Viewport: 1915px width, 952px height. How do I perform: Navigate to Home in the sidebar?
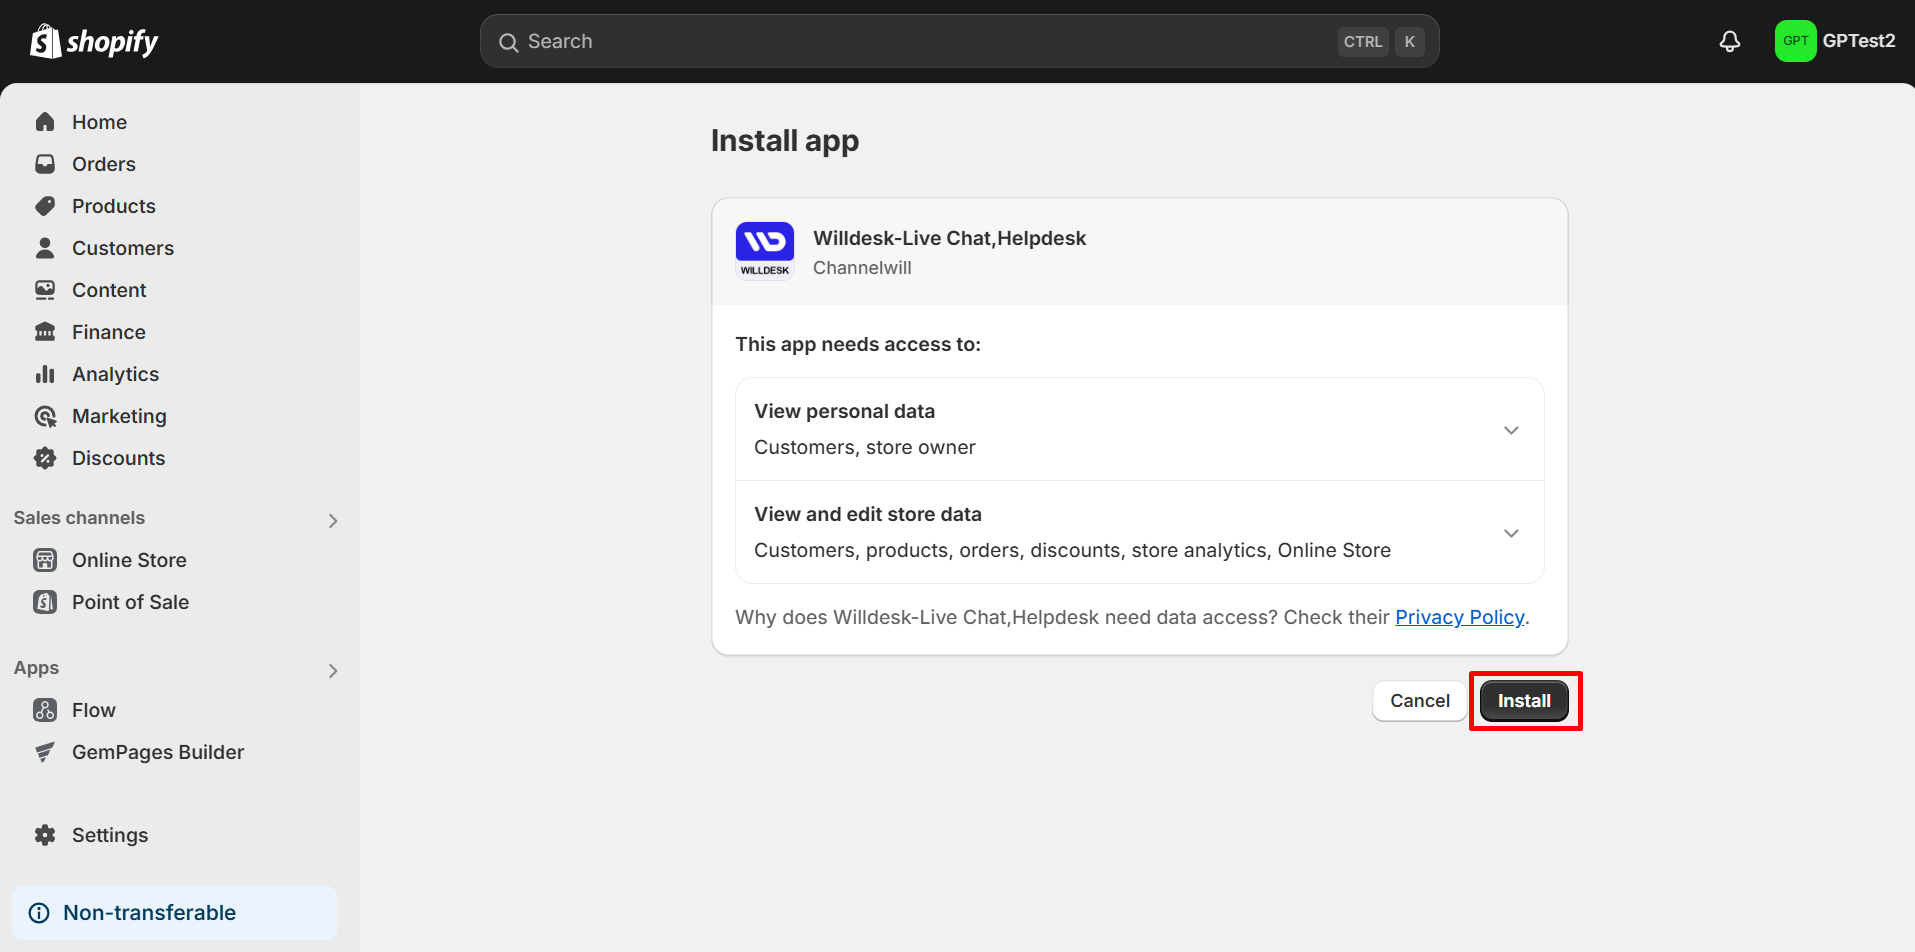[45, 121]
